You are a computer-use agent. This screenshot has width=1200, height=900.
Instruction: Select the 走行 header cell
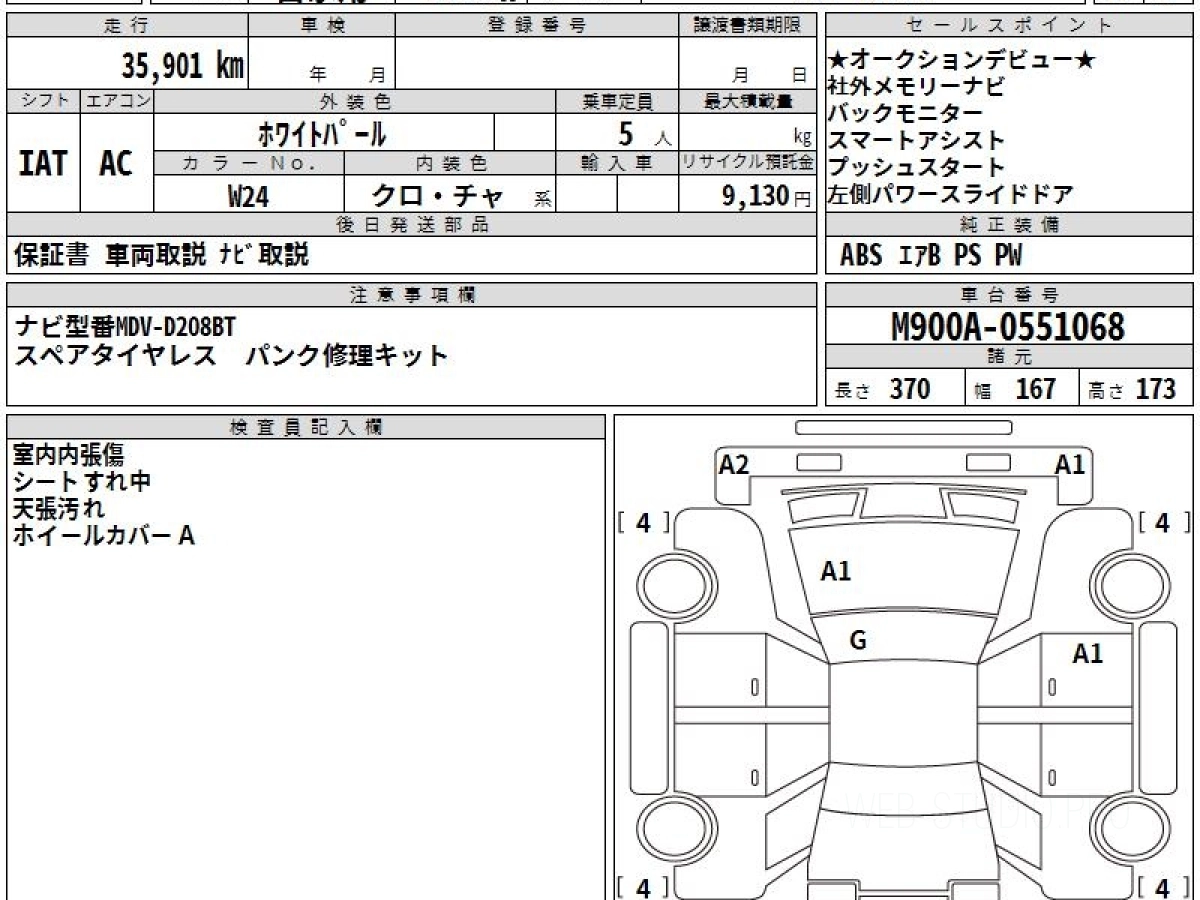127,26
